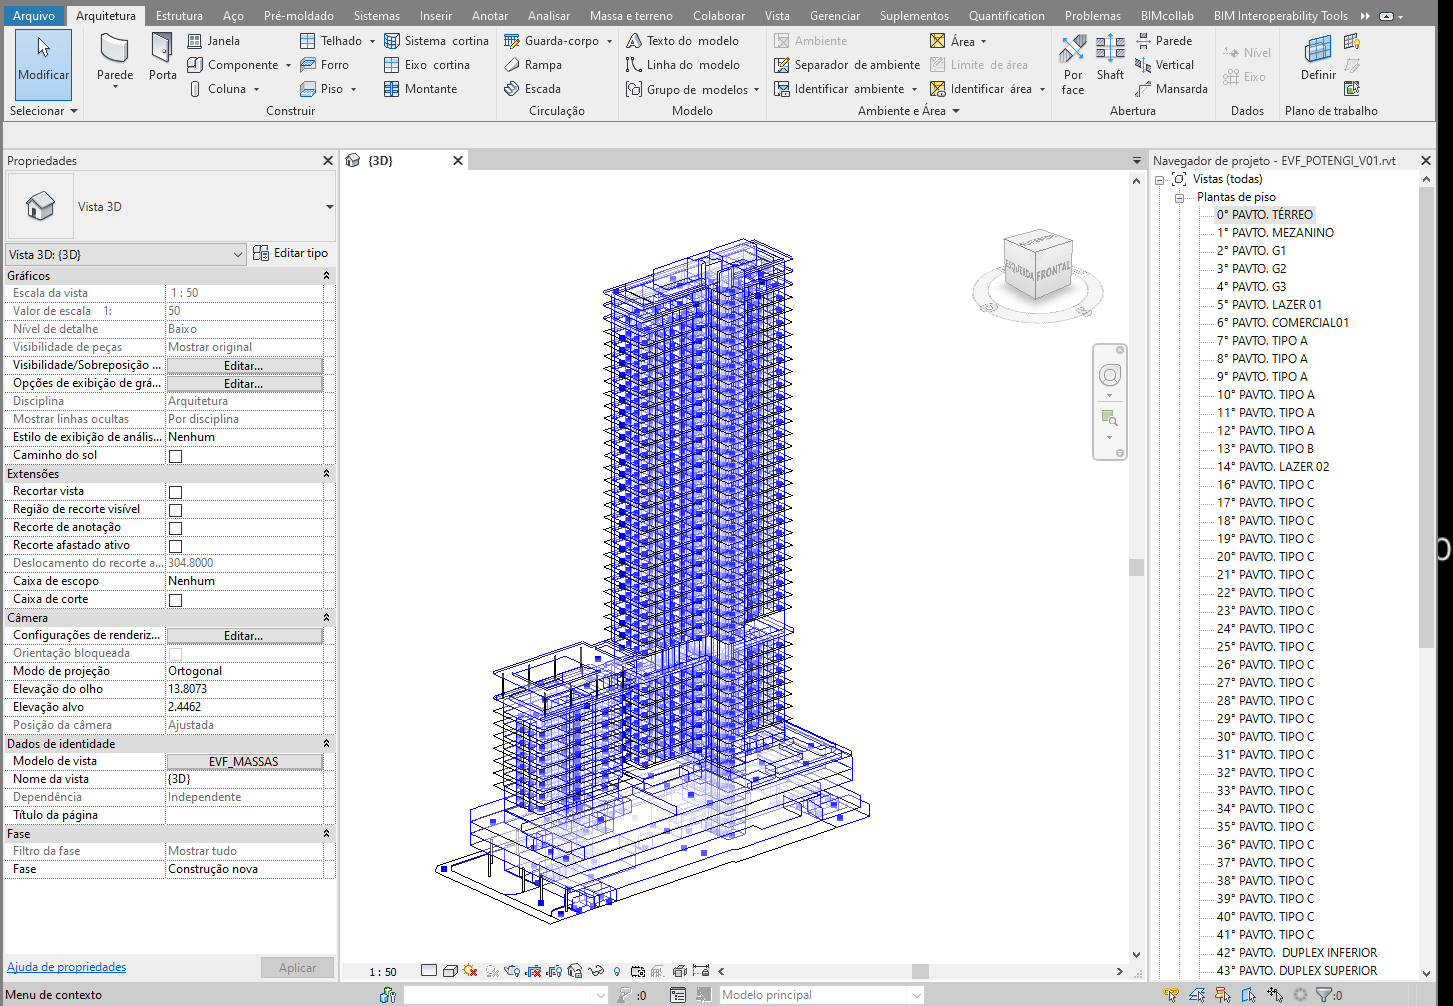Open the visual style button in view bar
The height and width of the screenshot is (1006, 1453).
450,971
